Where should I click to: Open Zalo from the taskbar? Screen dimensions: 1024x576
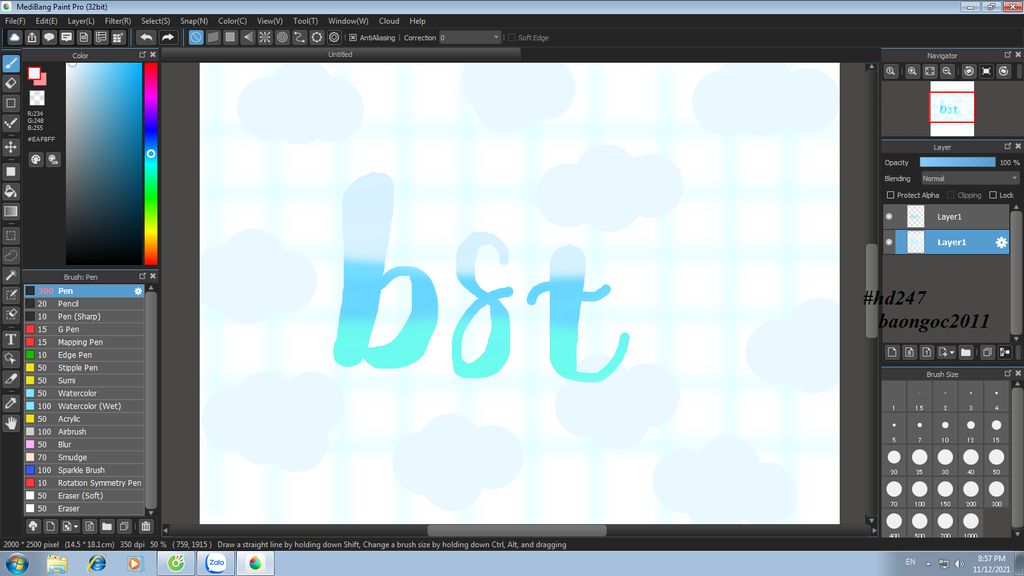(x=216, y=563)
